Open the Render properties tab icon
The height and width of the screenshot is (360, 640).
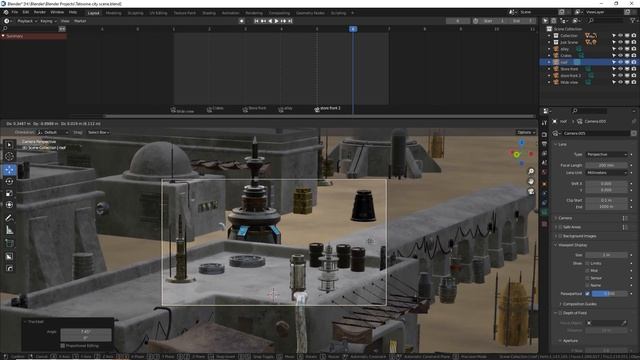544,135
